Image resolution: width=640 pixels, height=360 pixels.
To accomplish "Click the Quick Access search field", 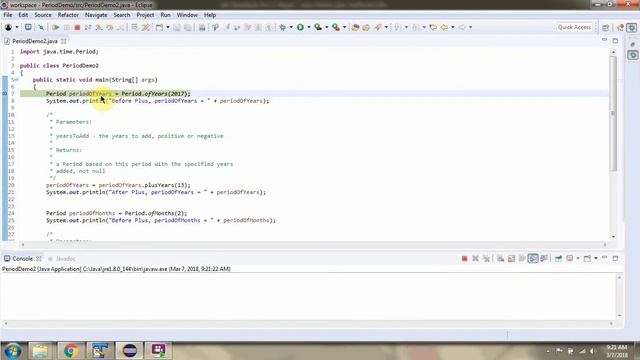I will pos(574,27).
